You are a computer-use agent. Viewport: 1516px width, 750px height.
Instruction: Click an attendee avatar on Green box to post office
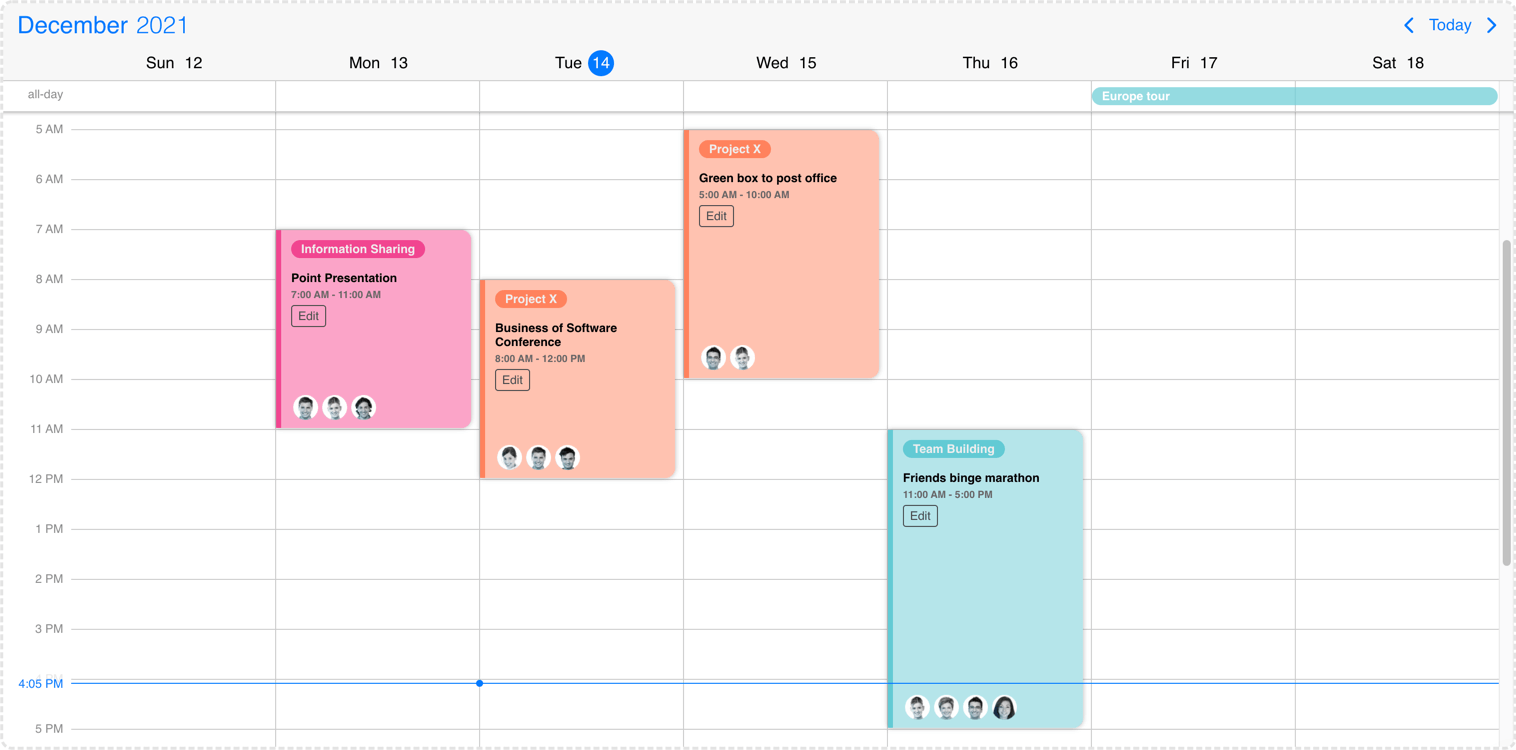pos(713,357)
